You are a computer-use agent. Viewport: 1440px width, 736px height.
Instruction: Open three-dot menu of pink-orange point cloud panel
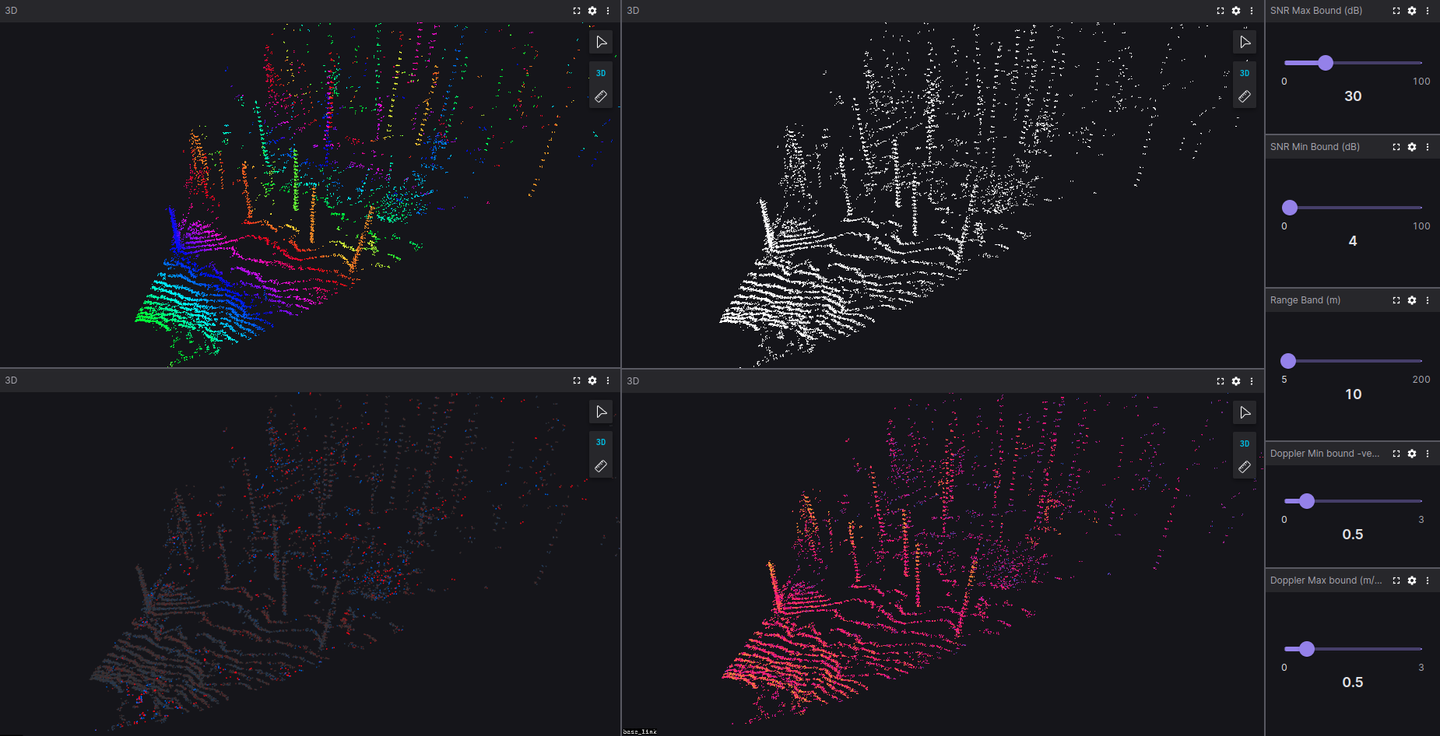click(1252, 381)
